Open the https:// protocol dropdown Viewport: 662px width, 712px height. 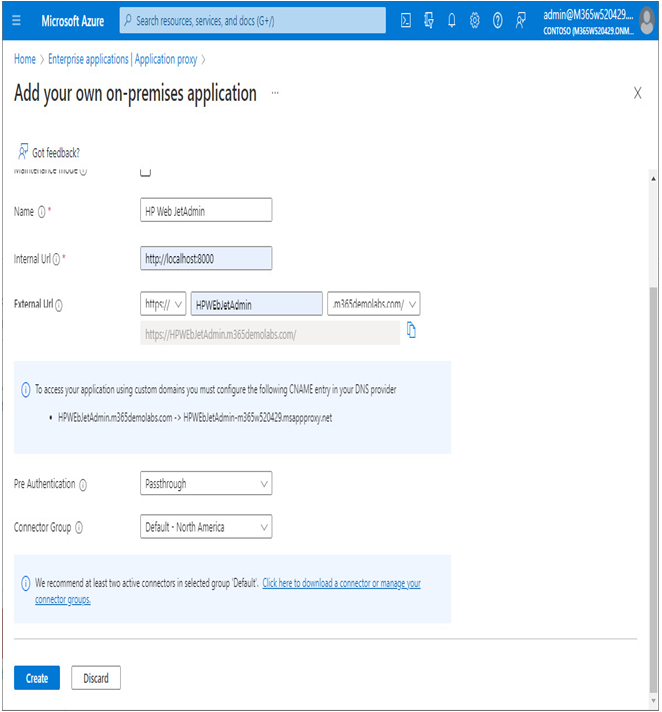coord(163,304)
